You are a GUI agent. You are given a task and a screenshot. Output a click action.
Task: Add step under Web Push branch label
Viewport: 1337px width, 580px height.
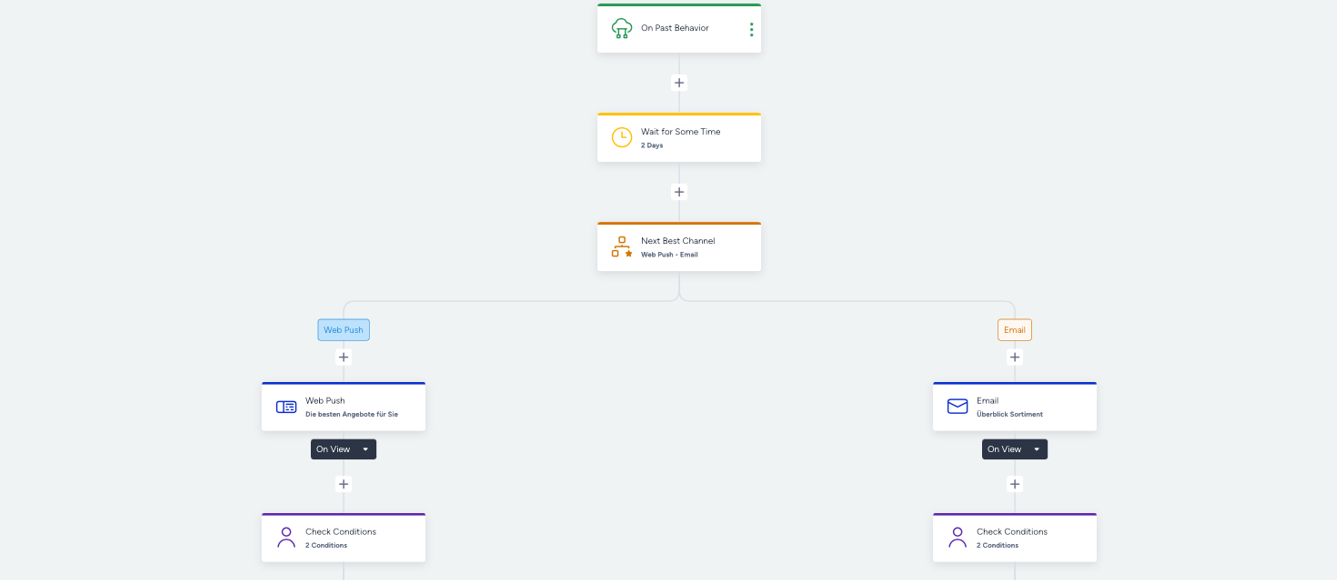[x=343, y=357]
